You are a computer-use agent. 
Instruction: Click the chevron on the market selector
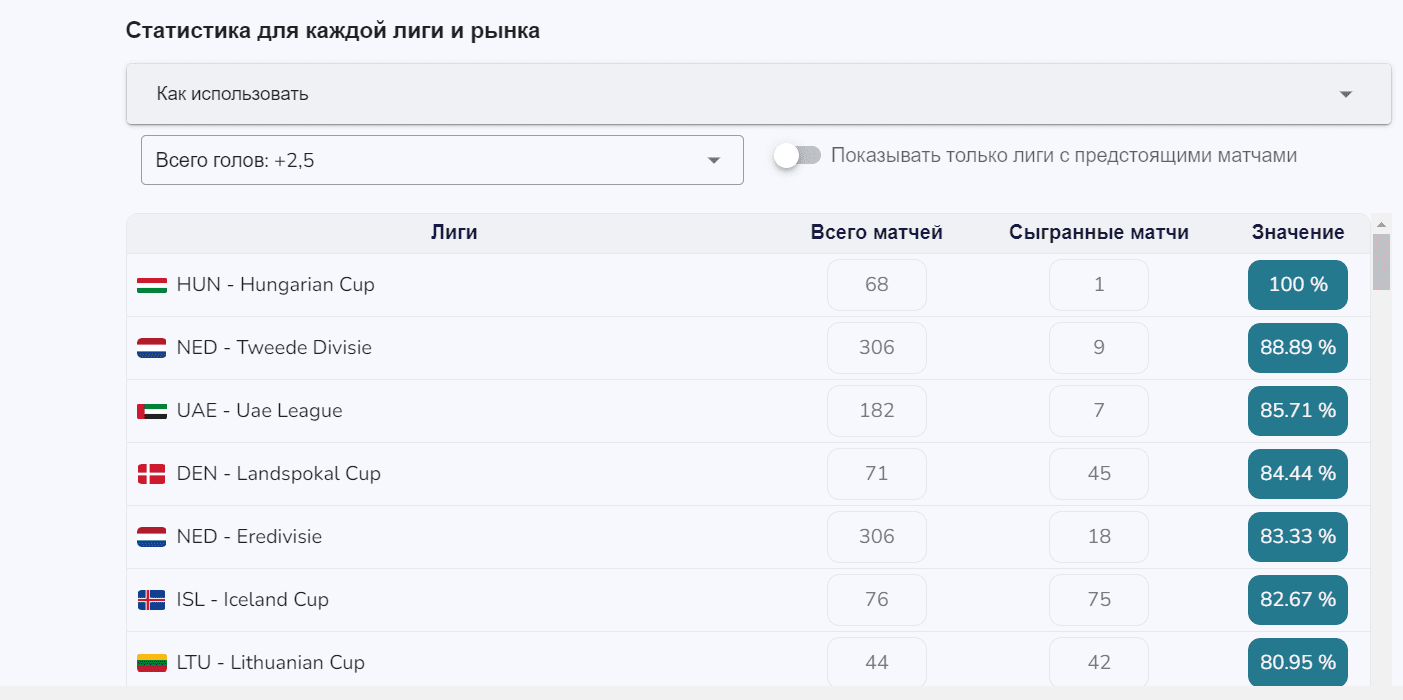coord(713,160)
